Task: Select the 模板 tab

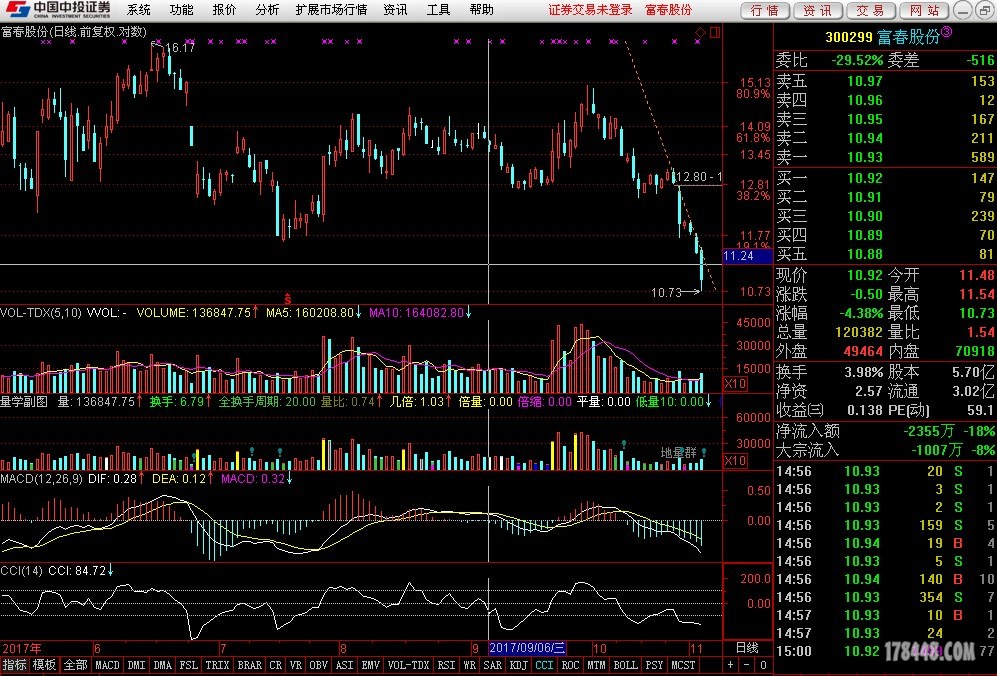Action: pyautogui.click(x=45, y=665)
